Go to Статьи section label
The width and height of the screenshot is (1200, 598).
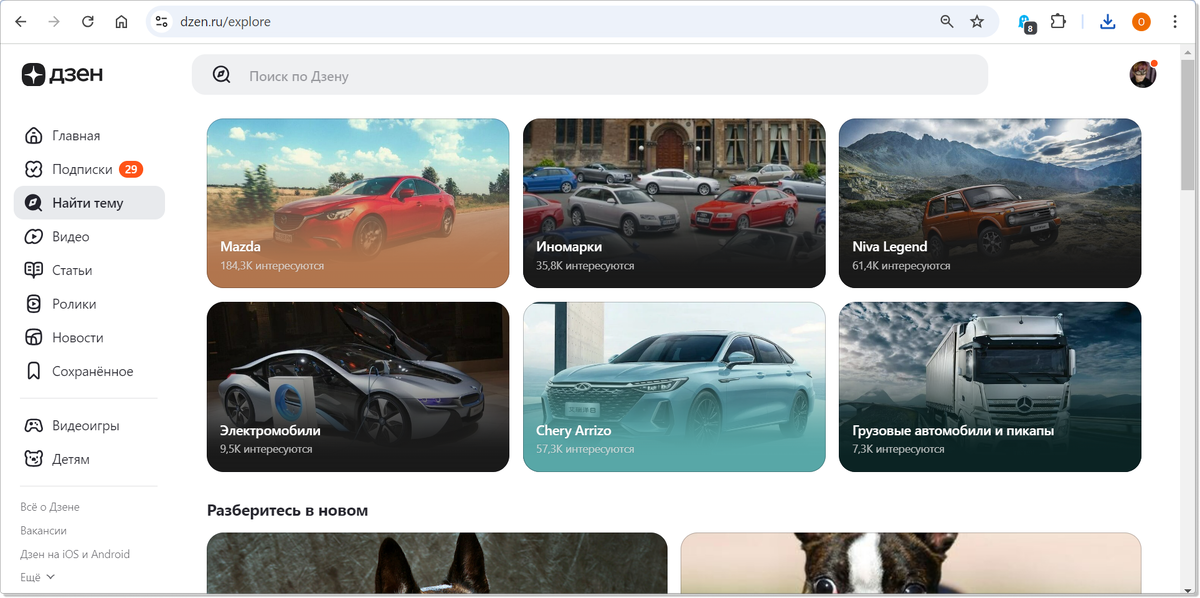(x=72, y=270)
